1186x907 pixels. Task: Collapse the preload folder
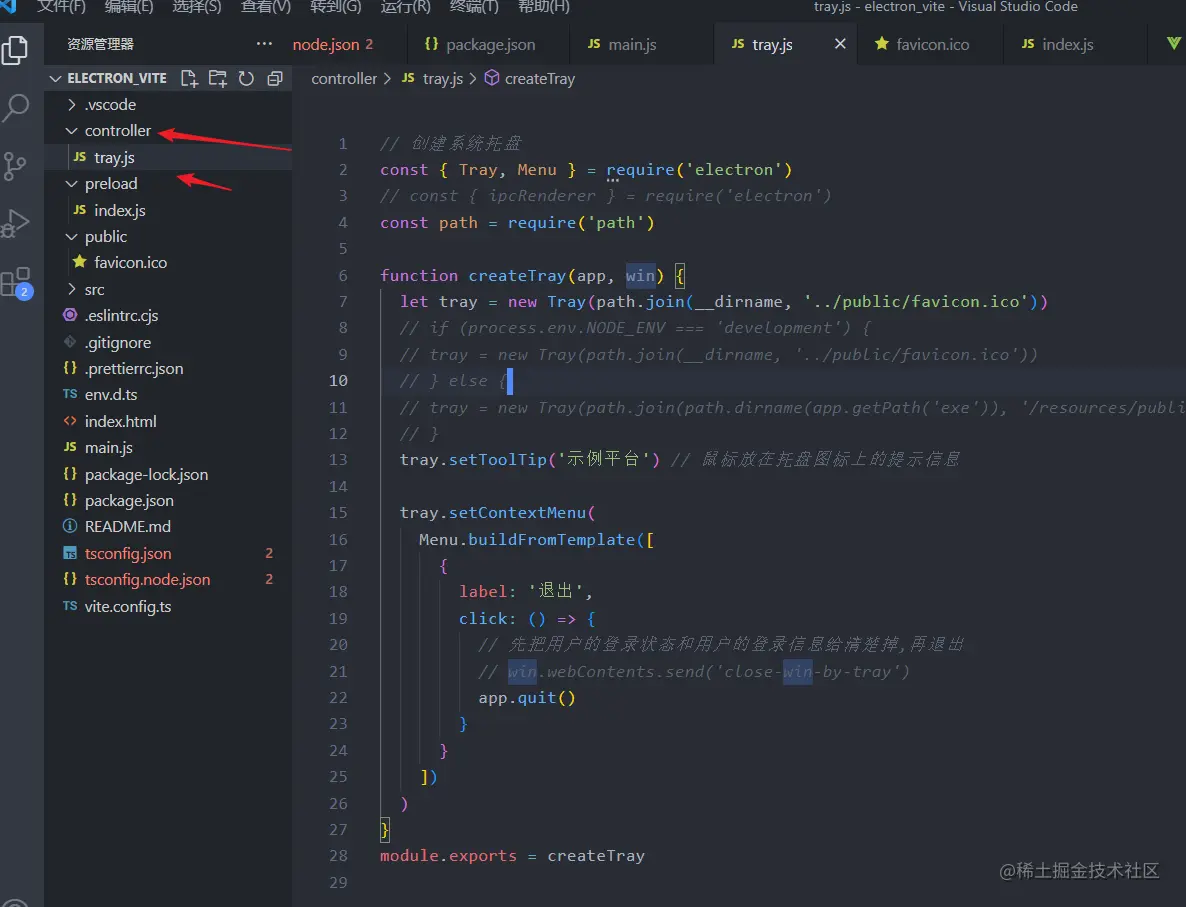pyautogui.click(x=72, y=183)
